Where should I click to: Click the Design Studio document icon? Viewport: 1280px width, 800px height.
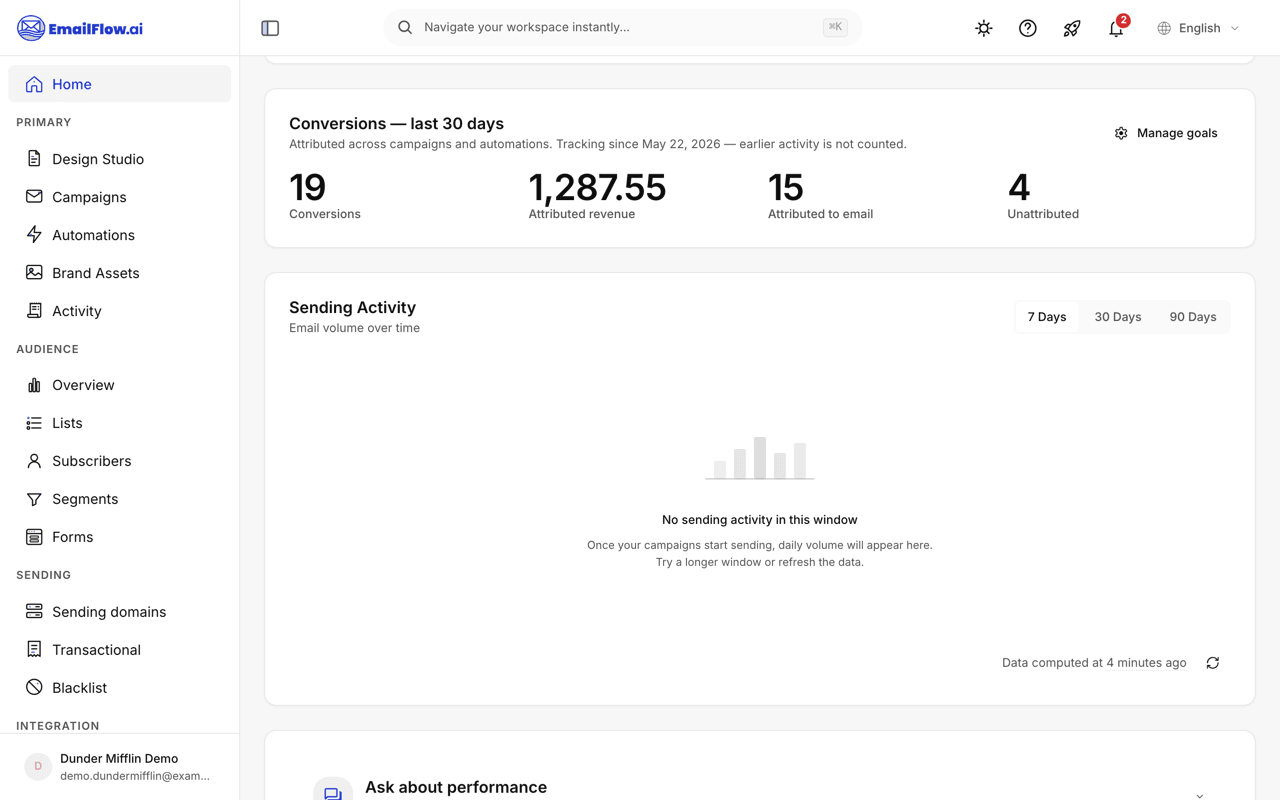tap(34, 159)
